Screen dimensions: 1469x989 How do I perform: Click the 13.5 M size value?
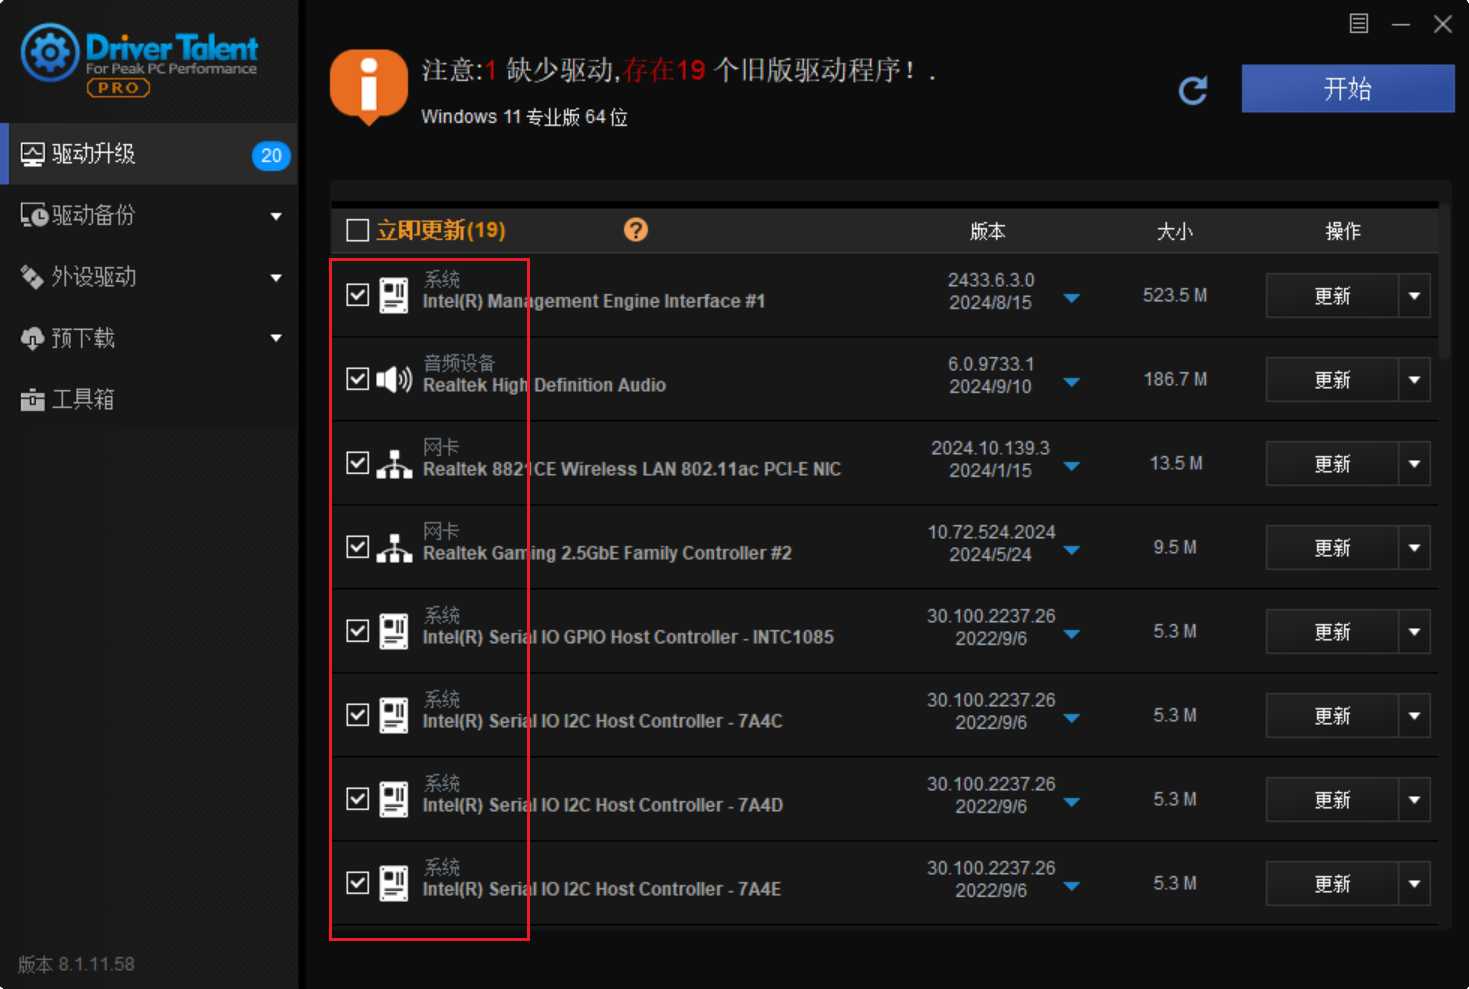point(1176,463)
